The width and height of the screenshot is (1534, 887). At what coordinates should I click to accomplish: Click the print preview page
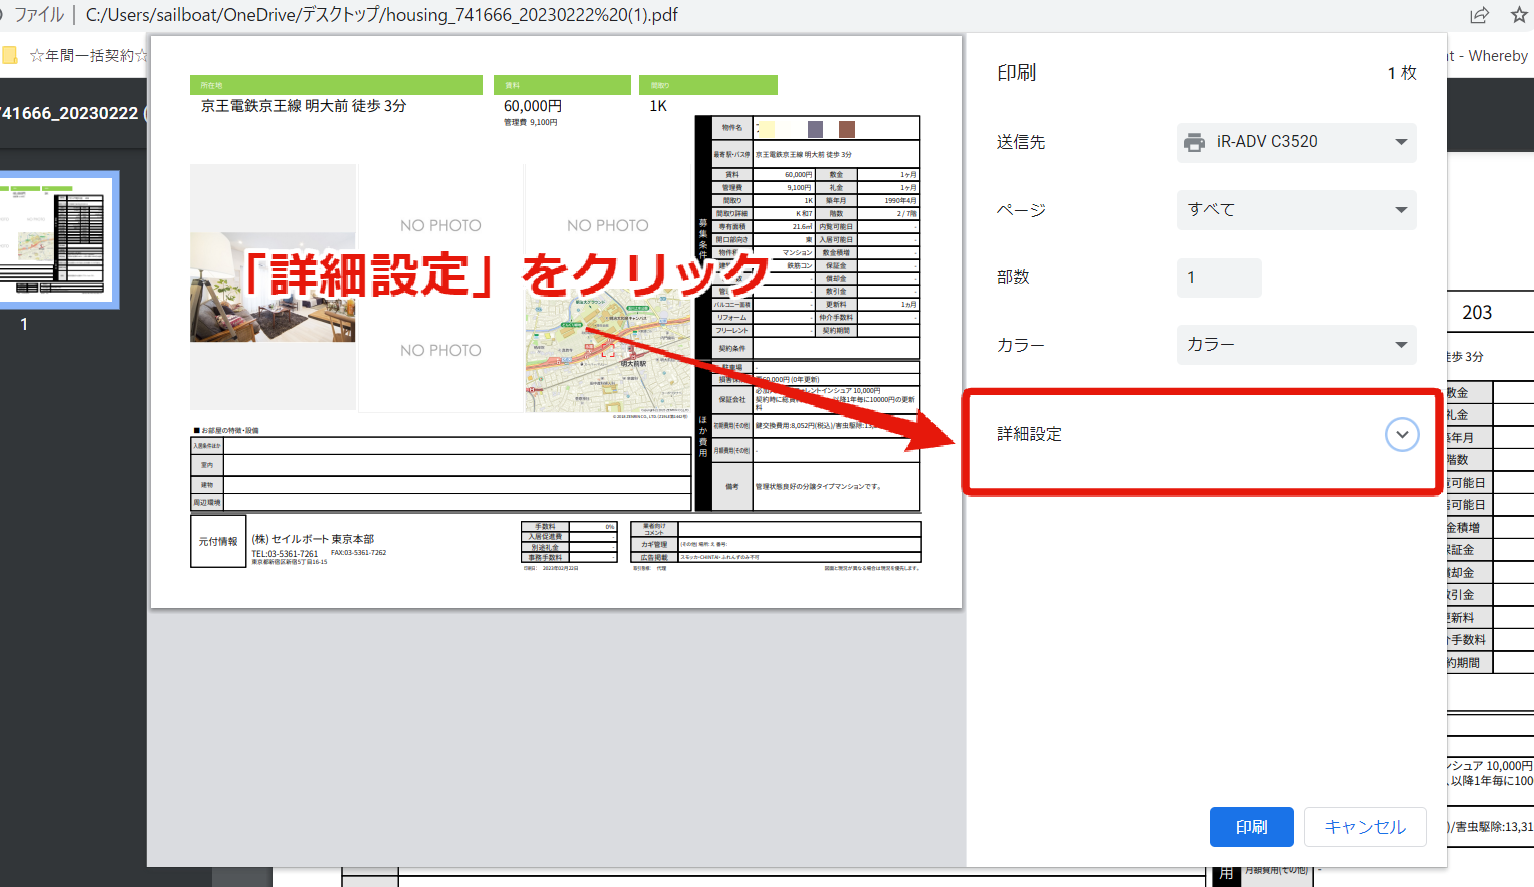pyautogui.click(x=556, y=321)
